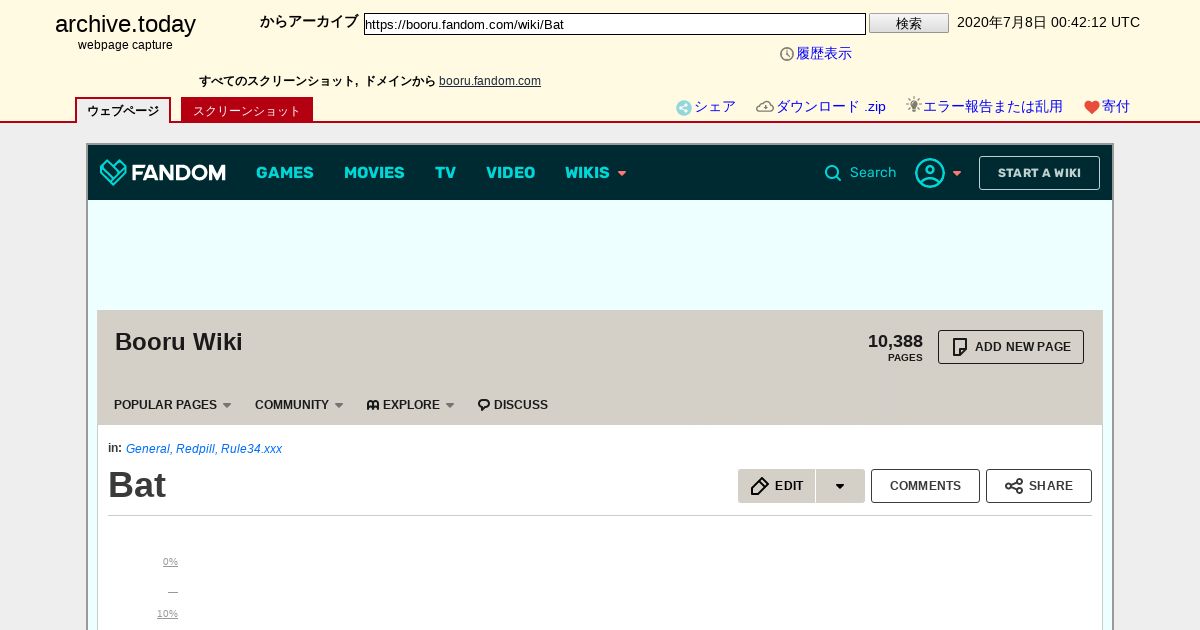
Task: Open the GAMES navigation item
Action: (x=285, y=173)
